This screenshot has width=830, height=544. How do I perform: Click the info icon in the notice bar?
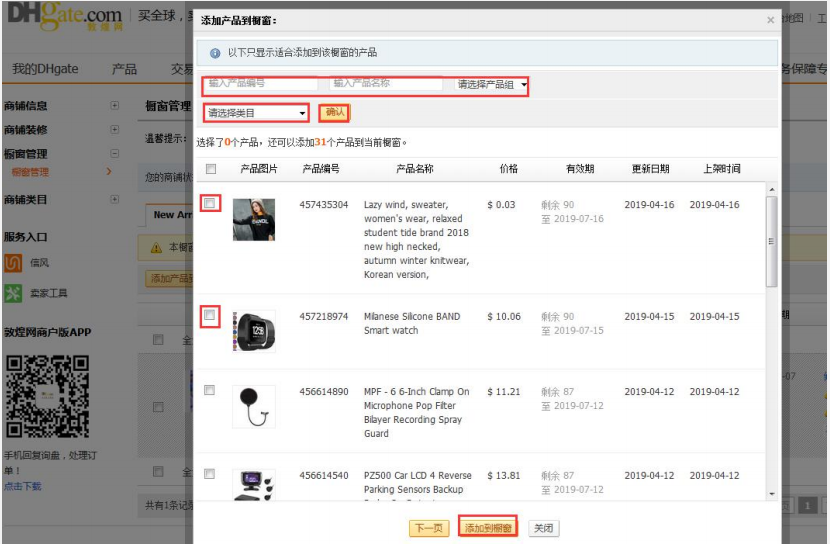click(x=215, y=53)
